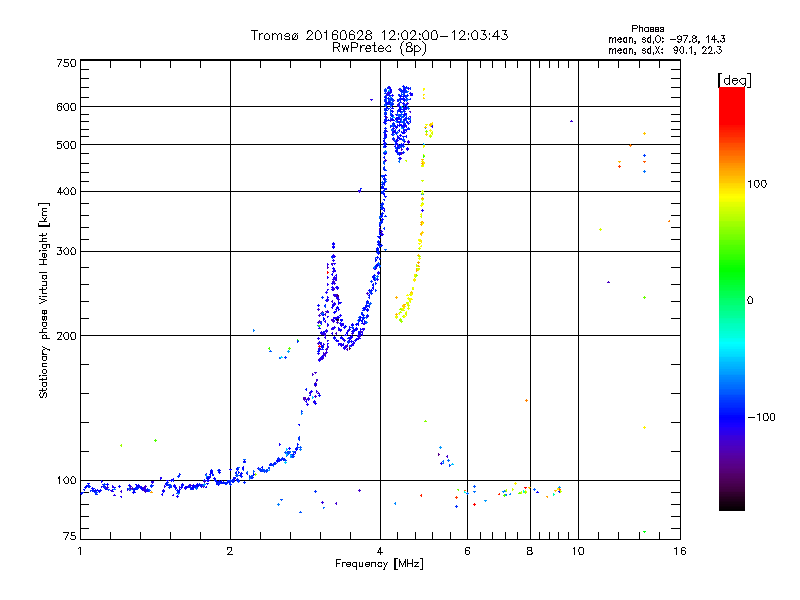Click the x-axis '1' tick label

[80, 551]
